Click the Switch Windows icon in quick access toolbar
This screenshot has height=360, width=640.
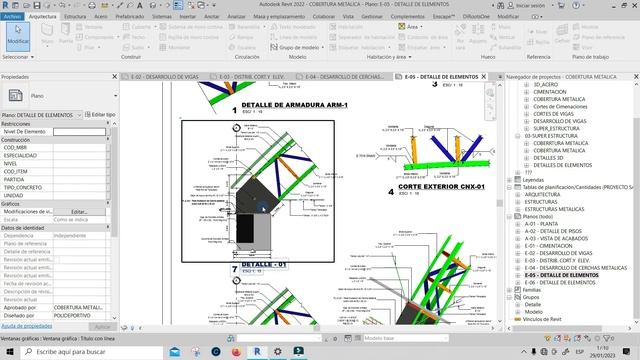coord(202,5)
